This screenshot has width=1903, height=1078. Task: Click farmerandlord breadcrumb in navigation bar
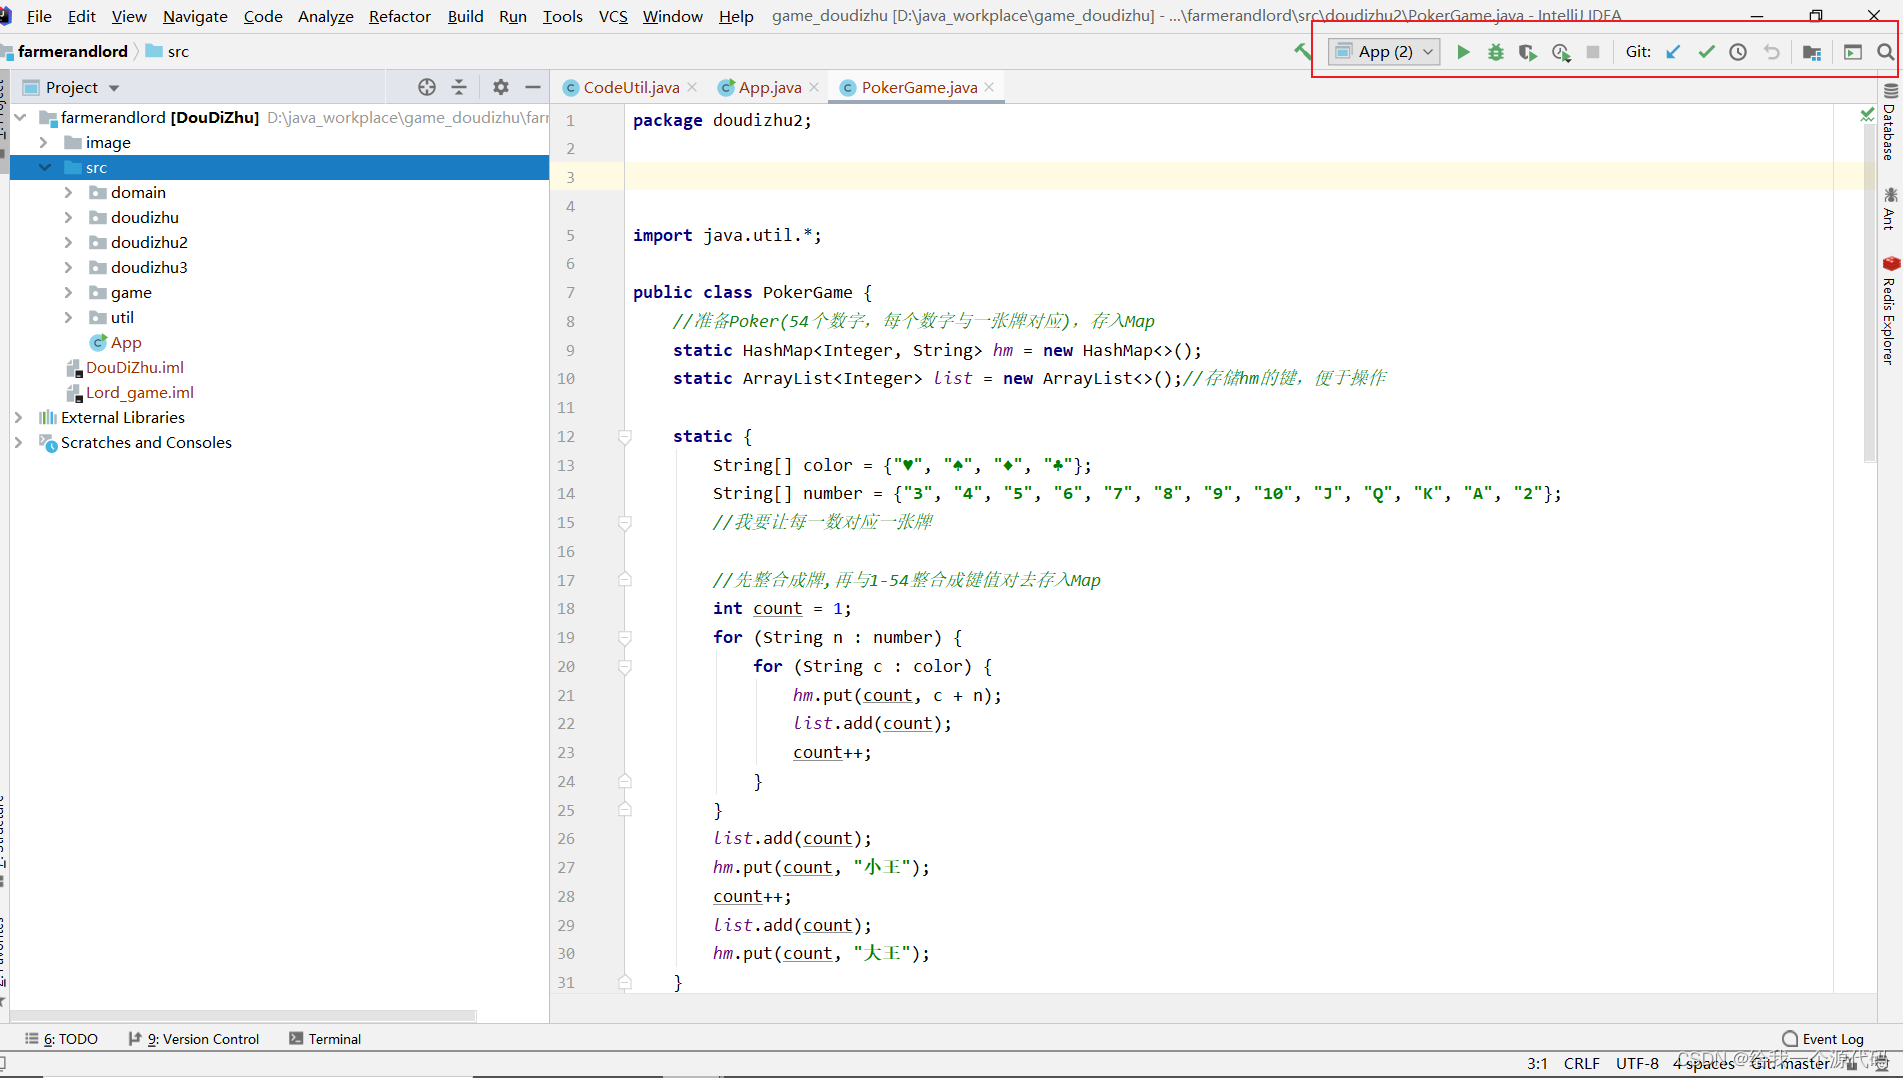[73, 51]
